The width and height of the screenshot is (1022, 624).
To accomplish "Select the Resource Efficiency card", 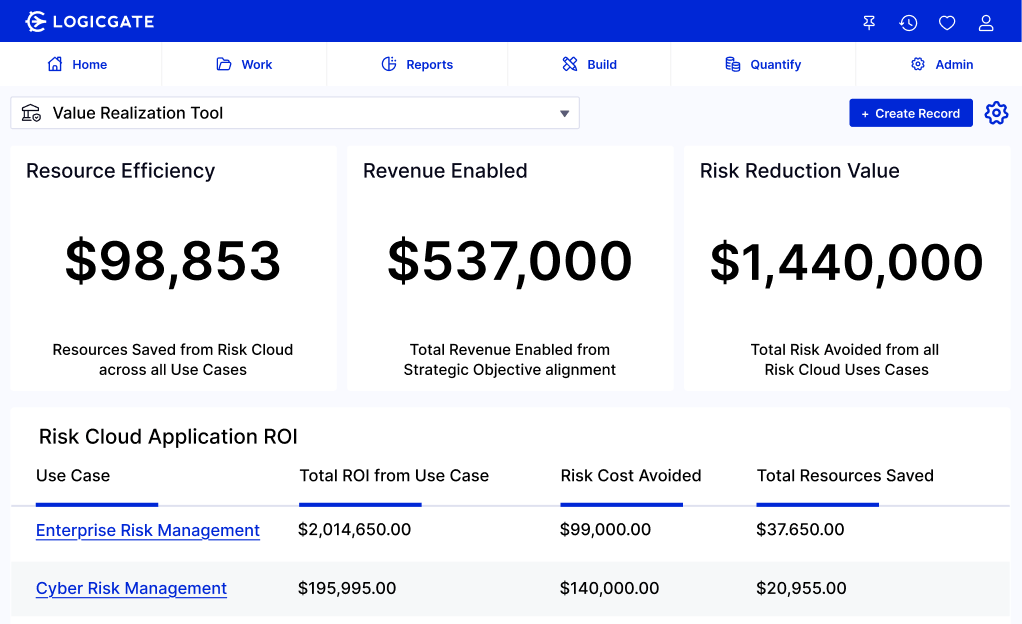I will [x=173, y=268].
